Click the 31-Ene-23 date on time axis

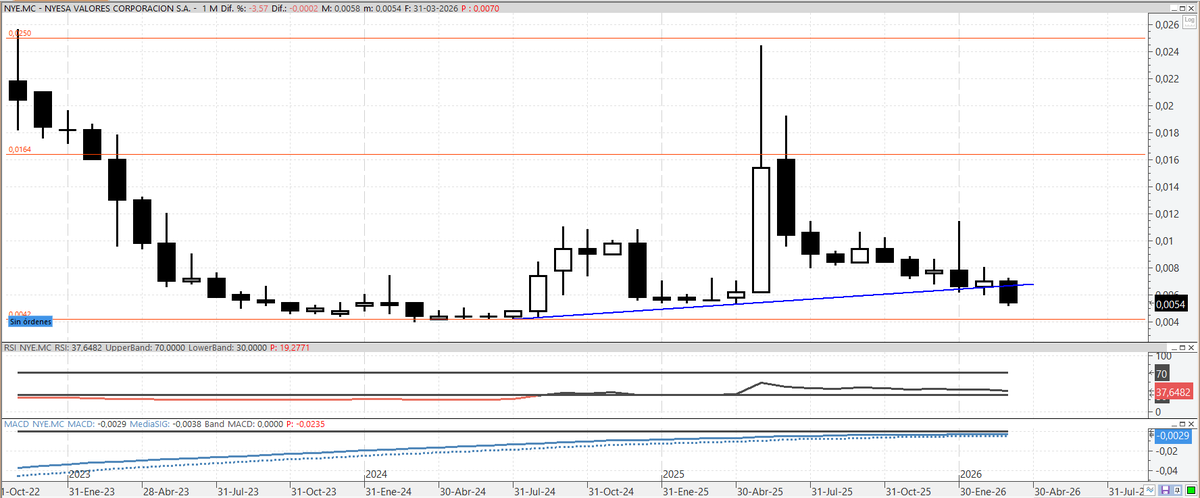[x=91, y=491]
